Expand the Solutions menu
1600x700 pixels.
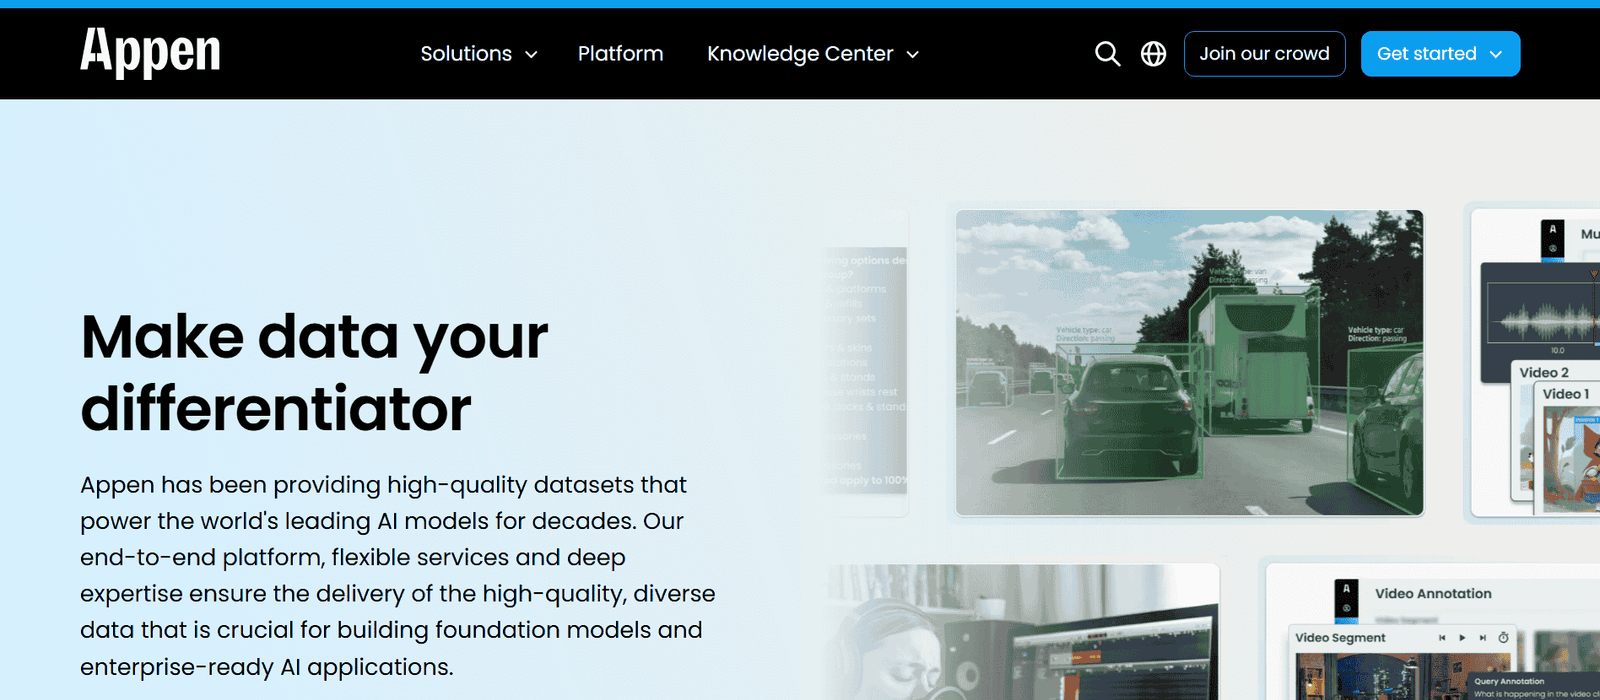click(x=479, y=54)
